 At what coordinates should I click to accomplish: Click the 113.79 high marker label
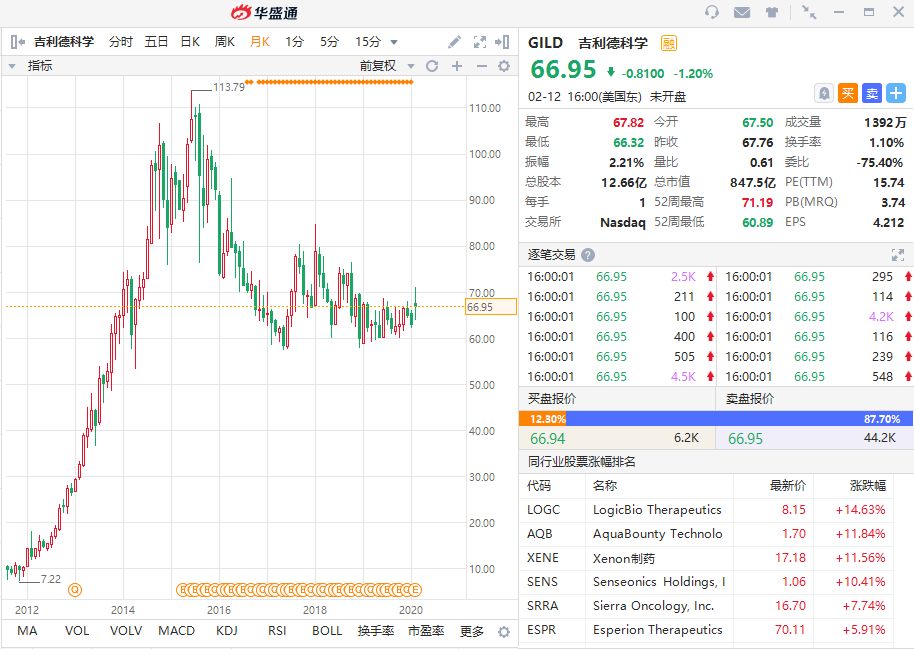pyautogui.click(x=228, y=87)
